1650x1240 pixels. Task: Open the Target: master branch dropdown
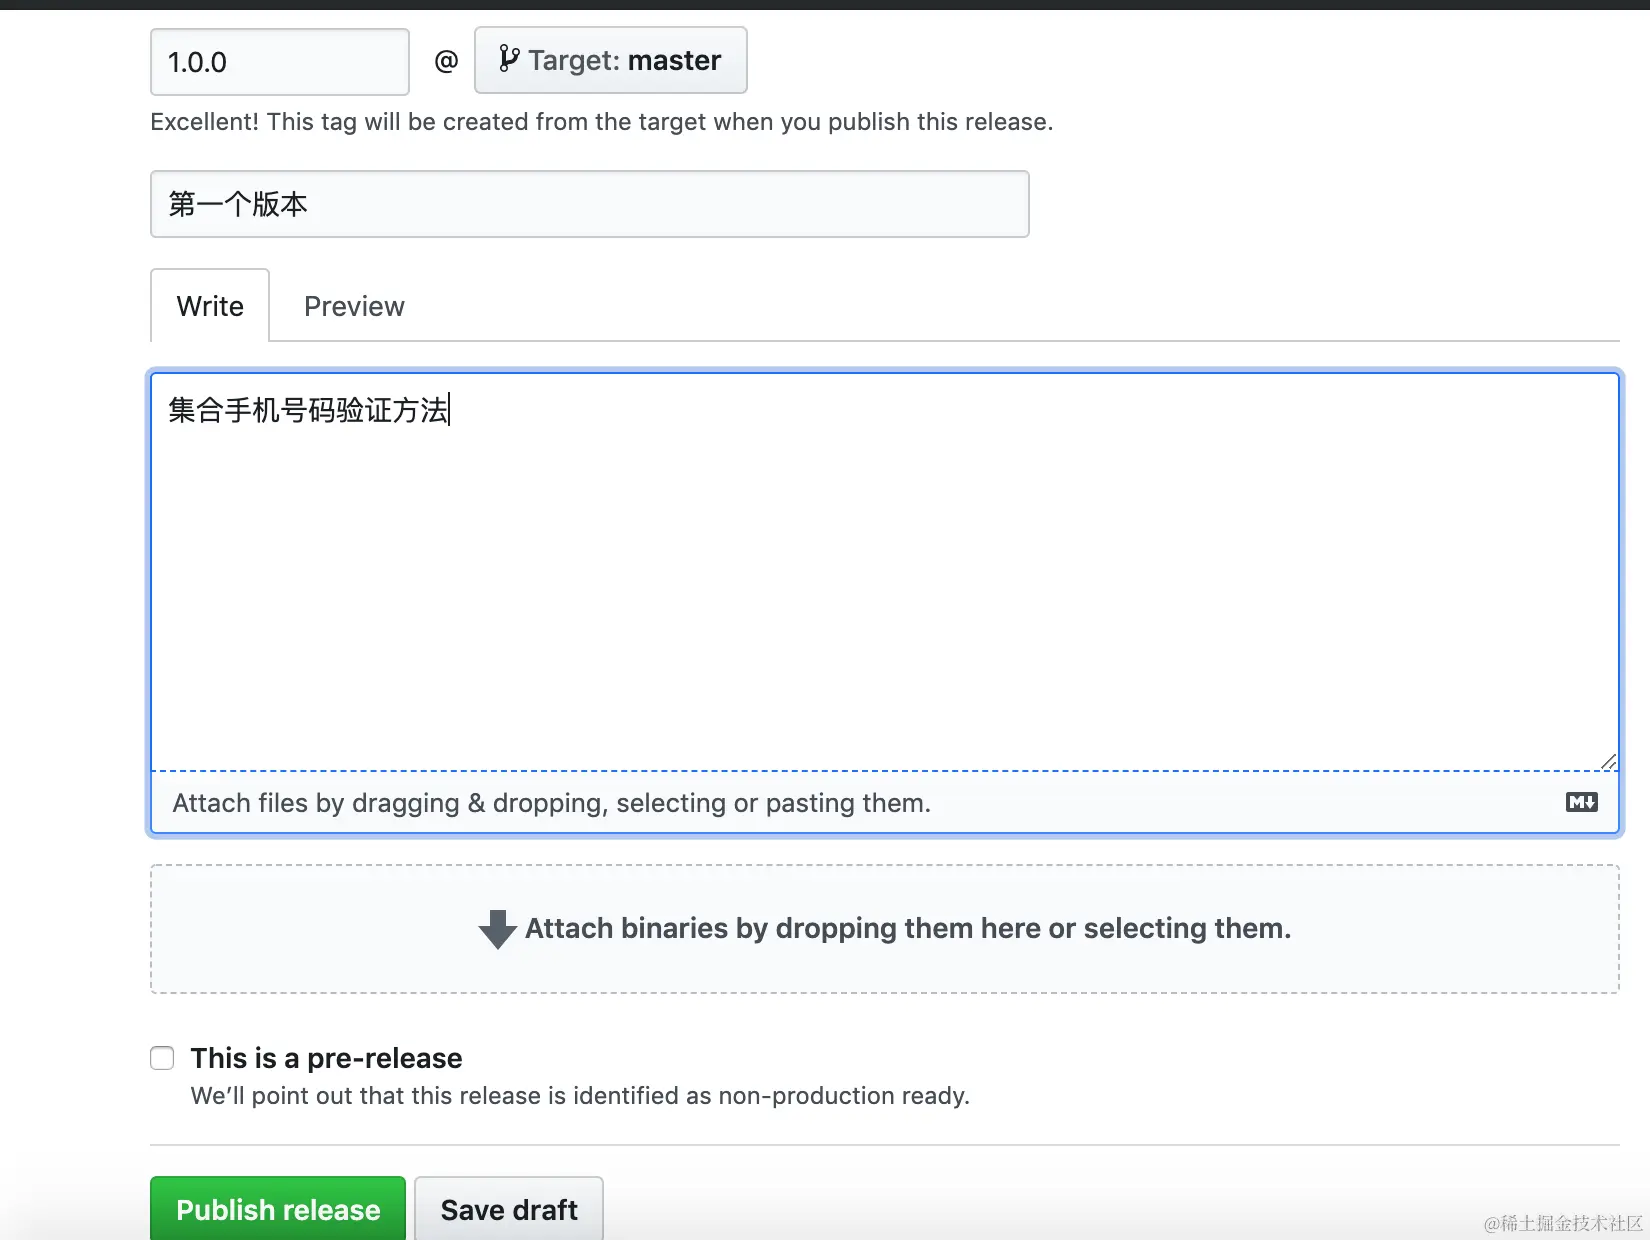(x=610, y=61)
